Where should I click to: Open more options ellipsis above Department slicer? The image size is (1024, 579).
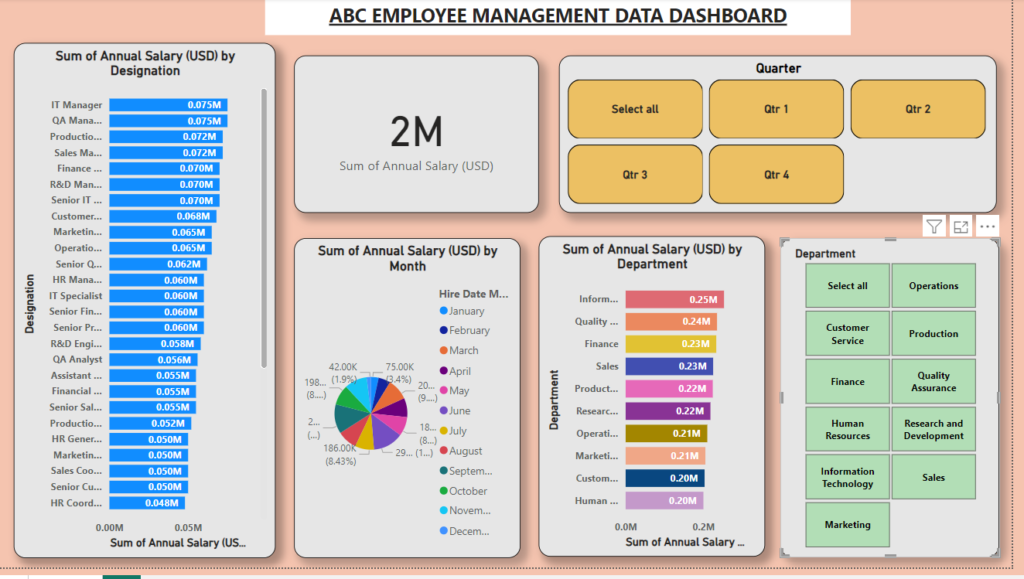point(988,227)
